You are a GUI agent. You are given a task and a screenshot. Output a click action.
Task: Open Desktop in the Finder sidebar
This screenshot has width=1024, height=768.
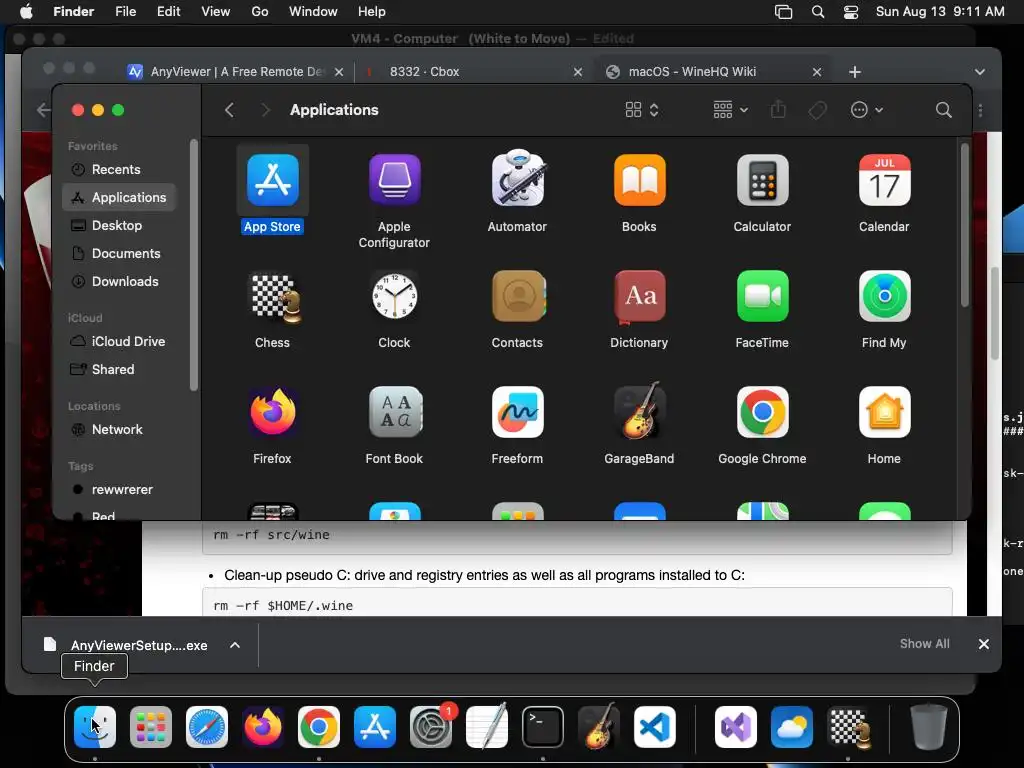click(x=118, y=225)
